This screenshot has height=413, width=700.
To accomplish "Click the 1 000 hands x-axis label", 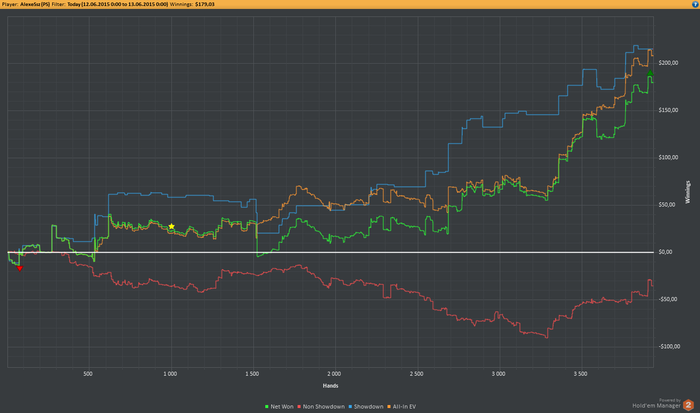I will (170, 374).
